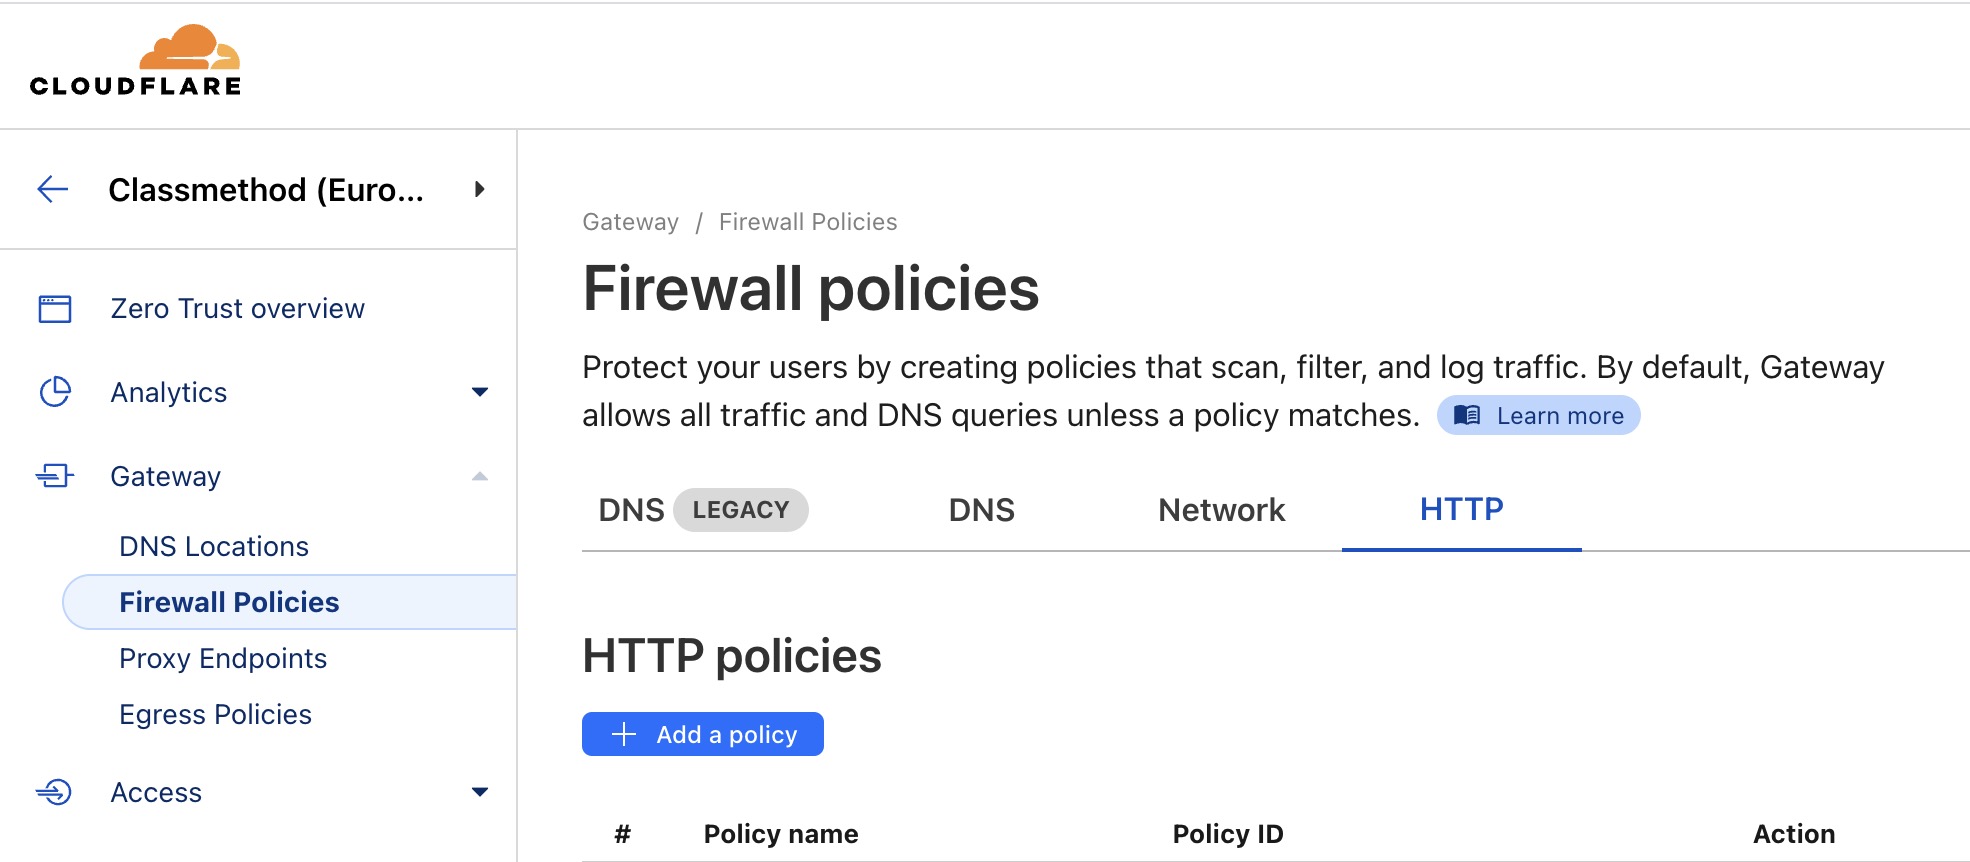The height and width of the screenshot is (862, 1970).
Task: Click the Access sidebar icon
Action: tap(55, 792)
